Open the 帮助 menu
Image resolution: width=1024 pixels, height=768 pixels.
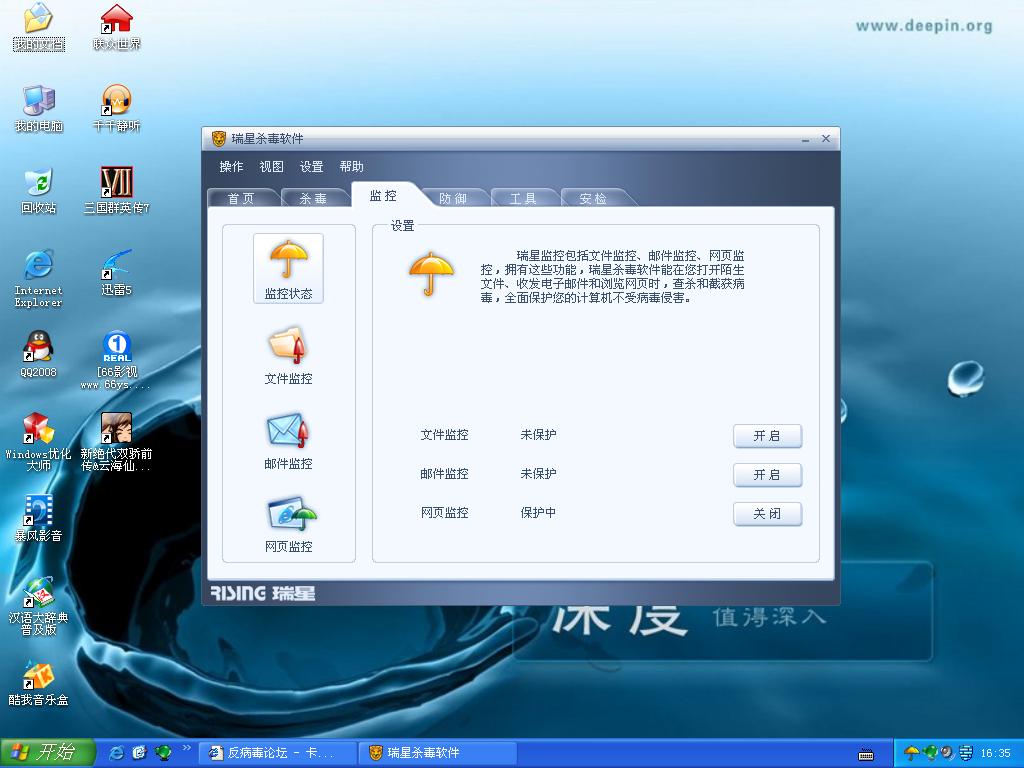[x=351, y=167]
